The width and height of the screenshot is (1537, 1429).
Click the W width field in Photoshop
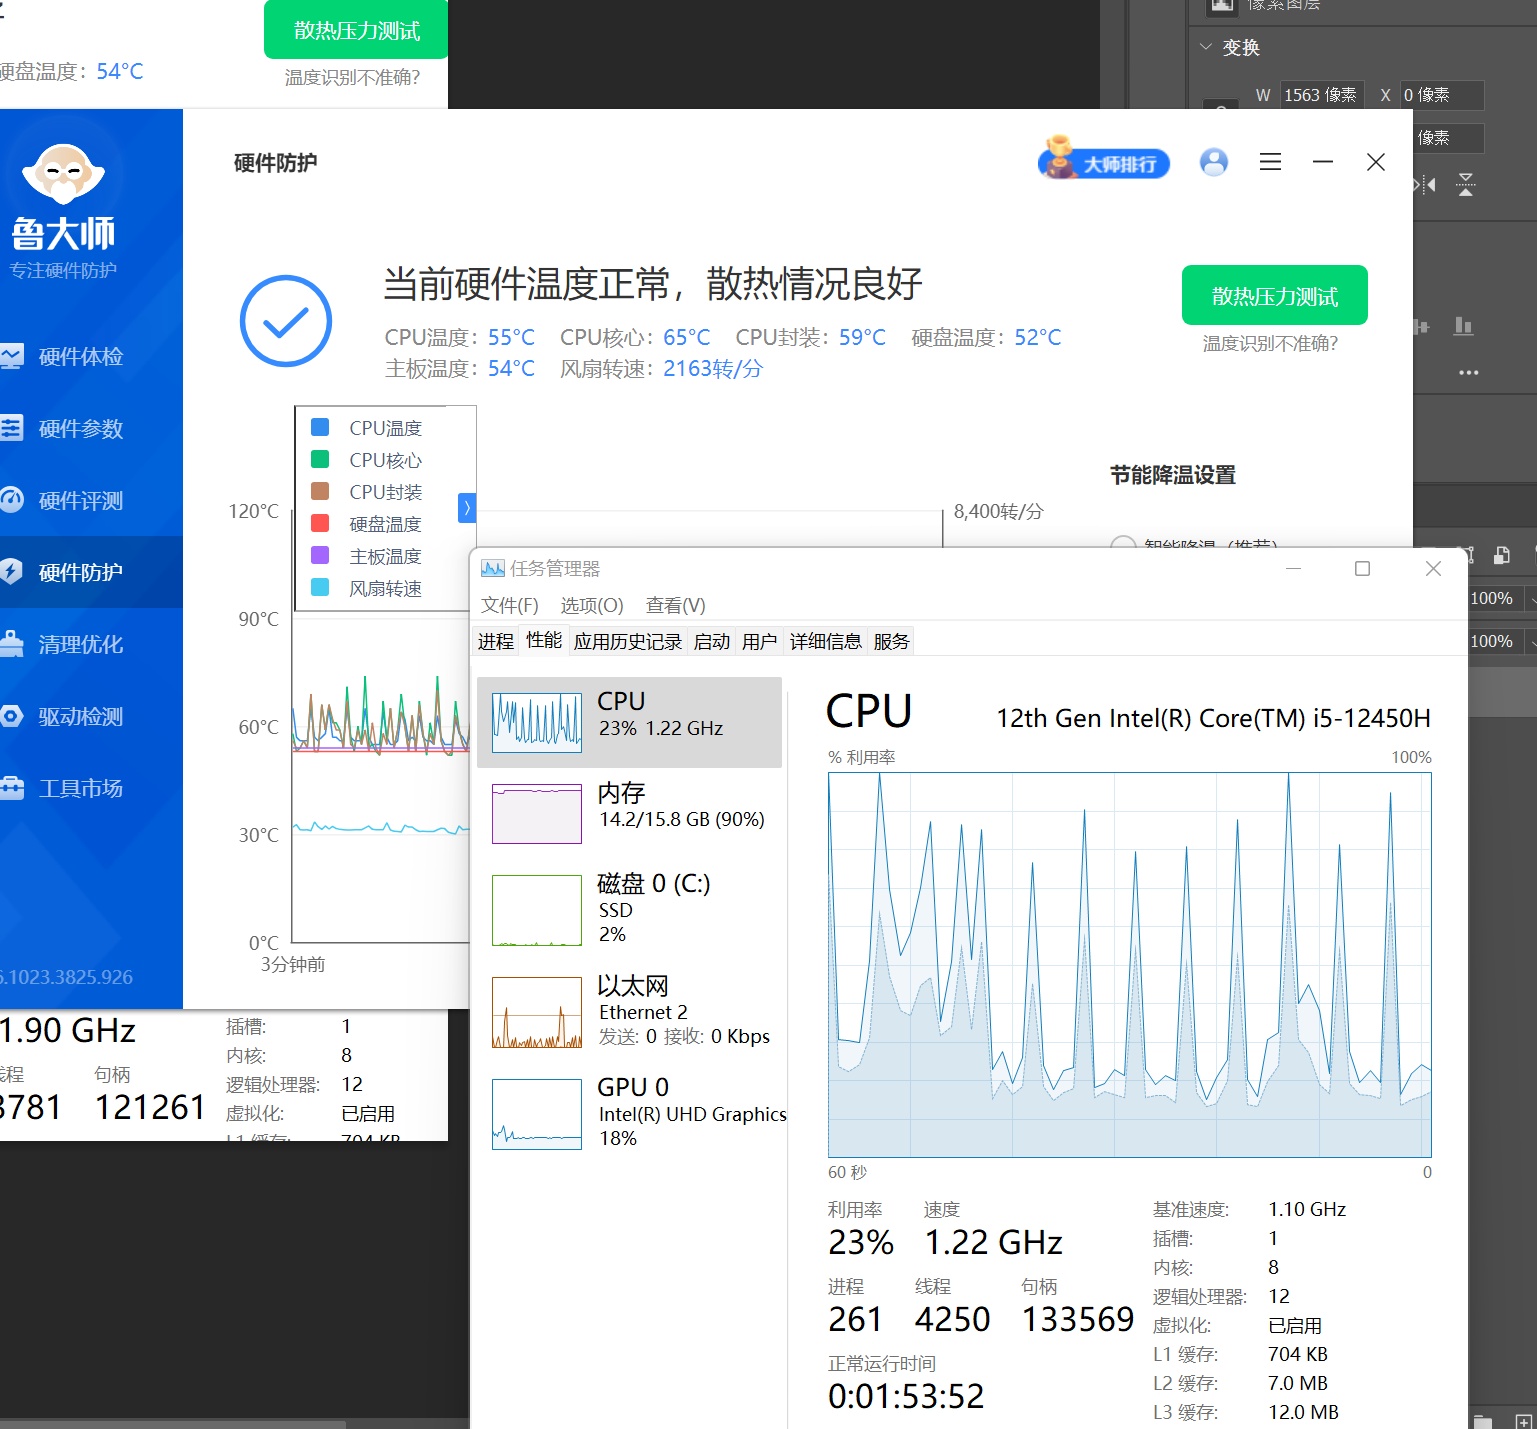[x=1320, y=95]
